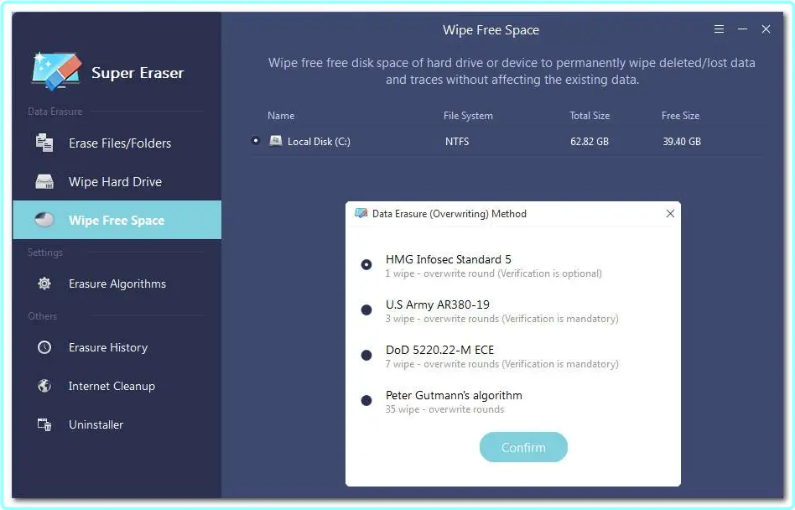Open the hamburger menu in title bar
Viewport: 795px width, 510px height.
pyautogui.click(x=719, y=30)
